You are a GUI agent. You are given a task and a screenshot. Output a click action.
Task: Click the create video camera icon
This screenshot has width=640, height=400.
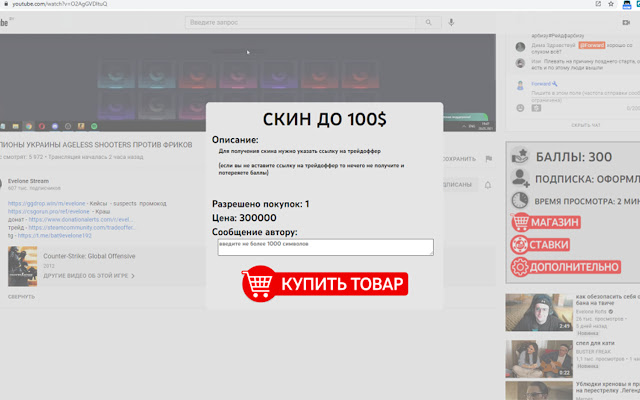(x=626, y=22)
